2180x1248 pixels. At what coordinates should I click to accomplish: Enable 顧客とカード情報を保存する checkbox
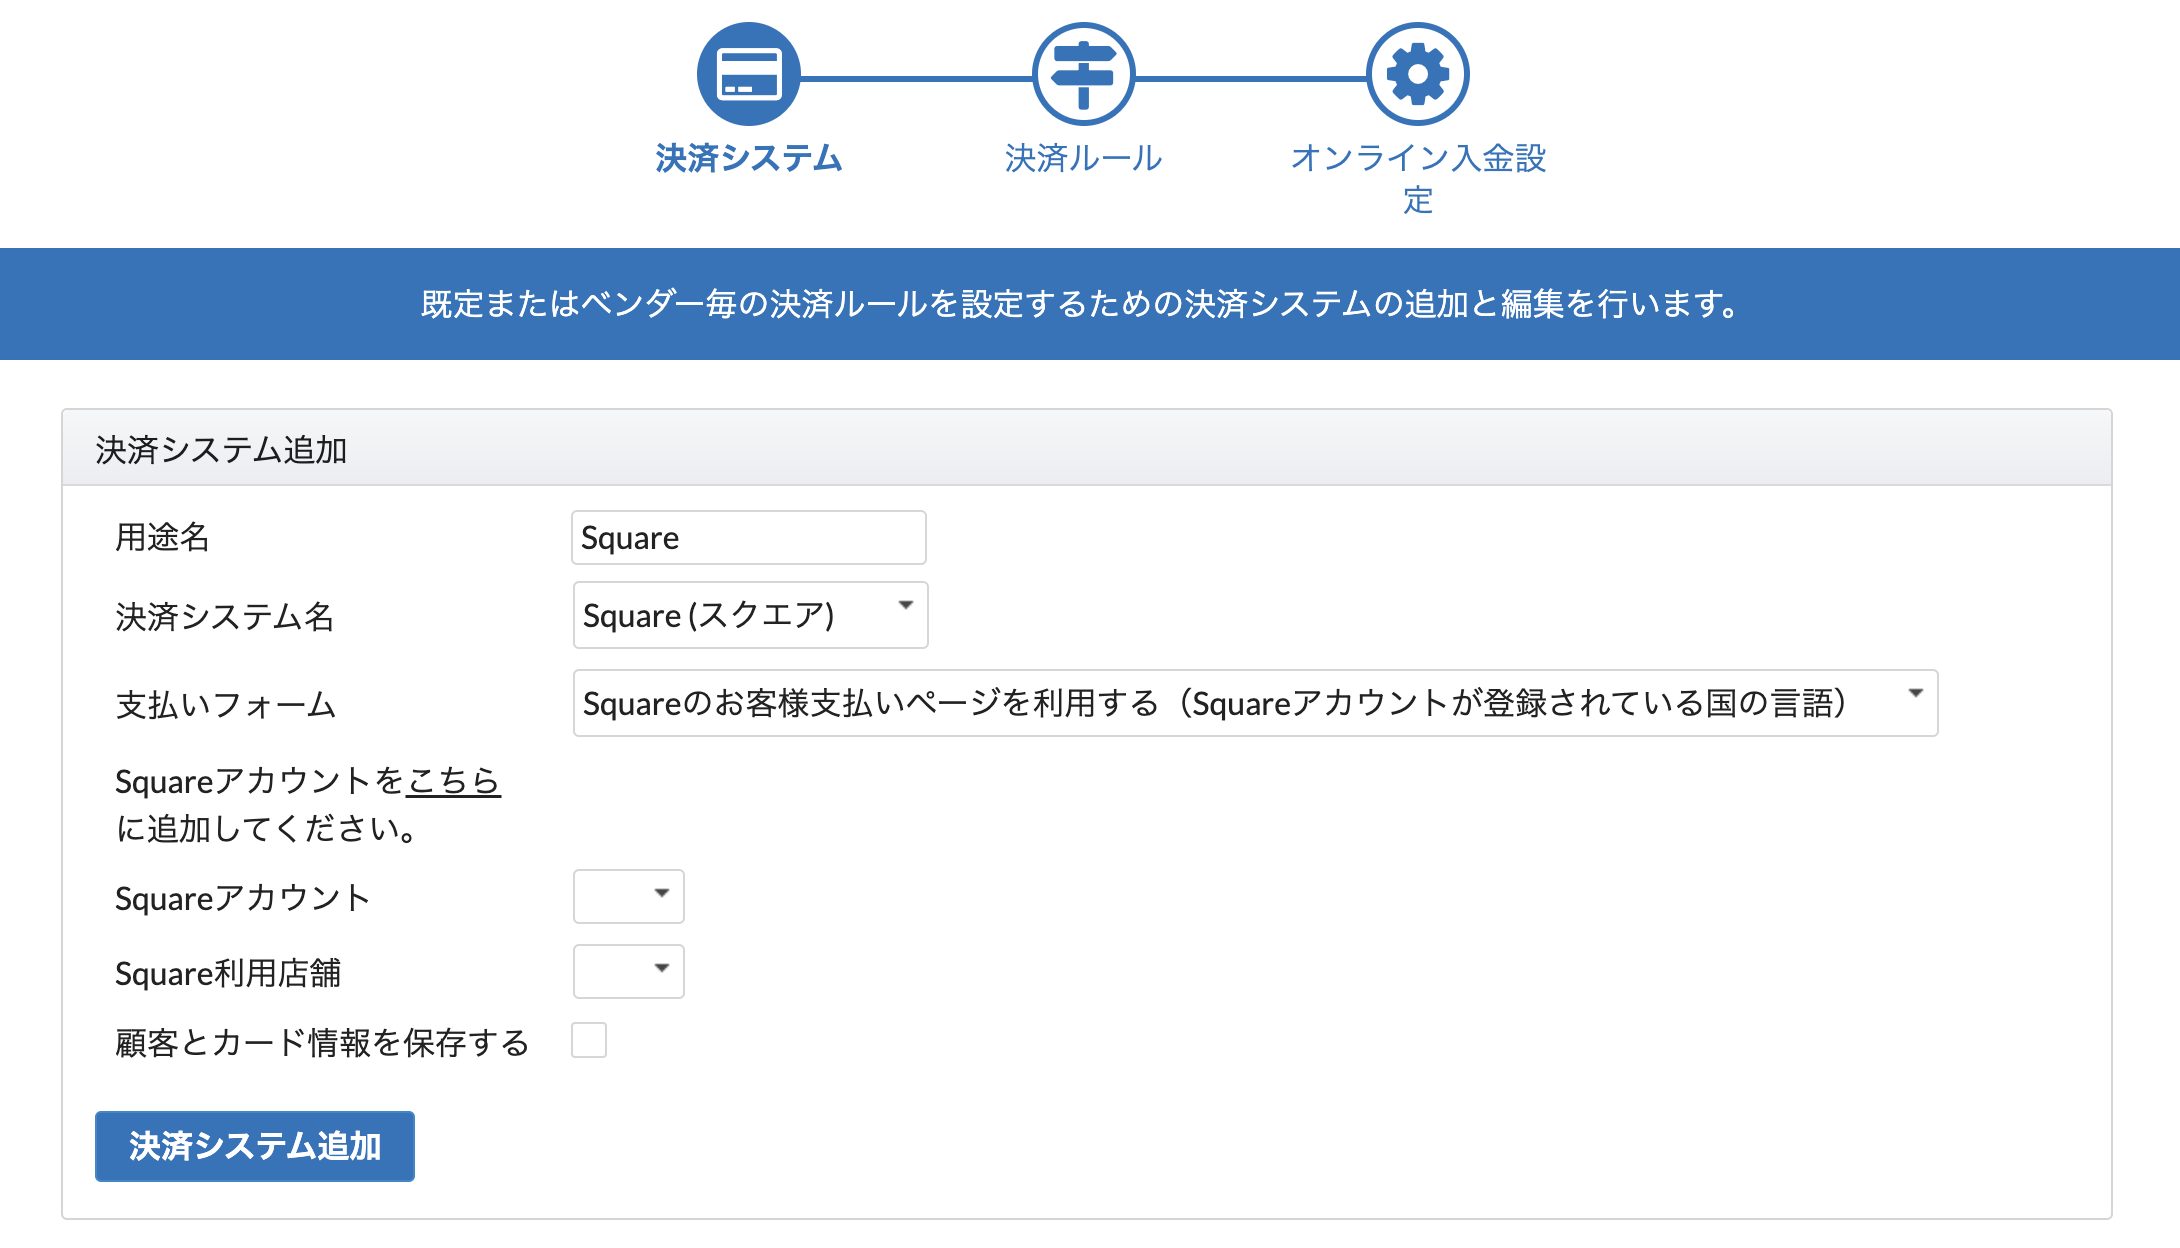589,1040
